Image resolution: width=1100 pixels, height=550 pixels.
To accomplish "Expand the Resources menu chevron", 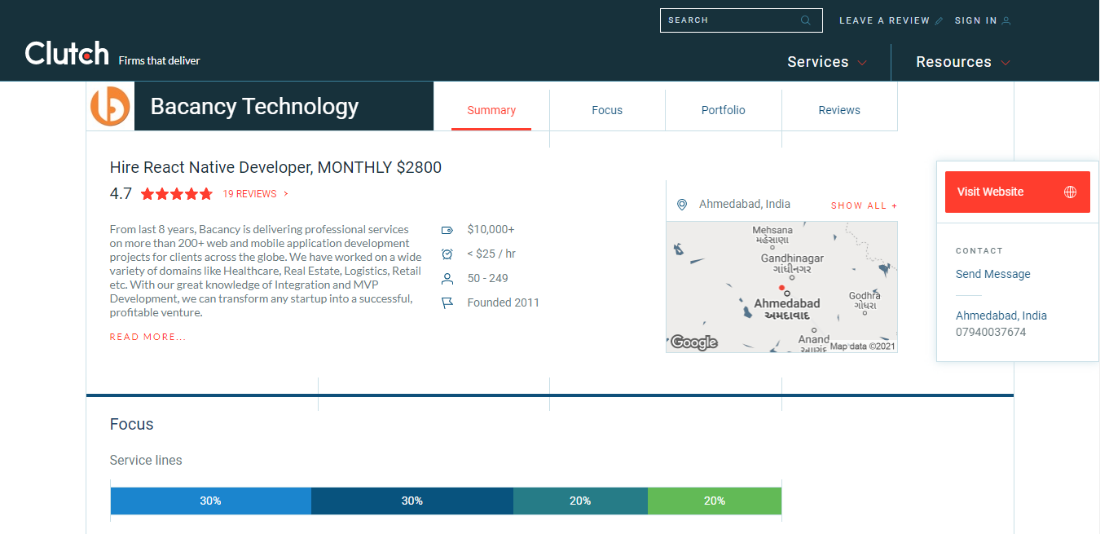I will (x=1005, y=62).
